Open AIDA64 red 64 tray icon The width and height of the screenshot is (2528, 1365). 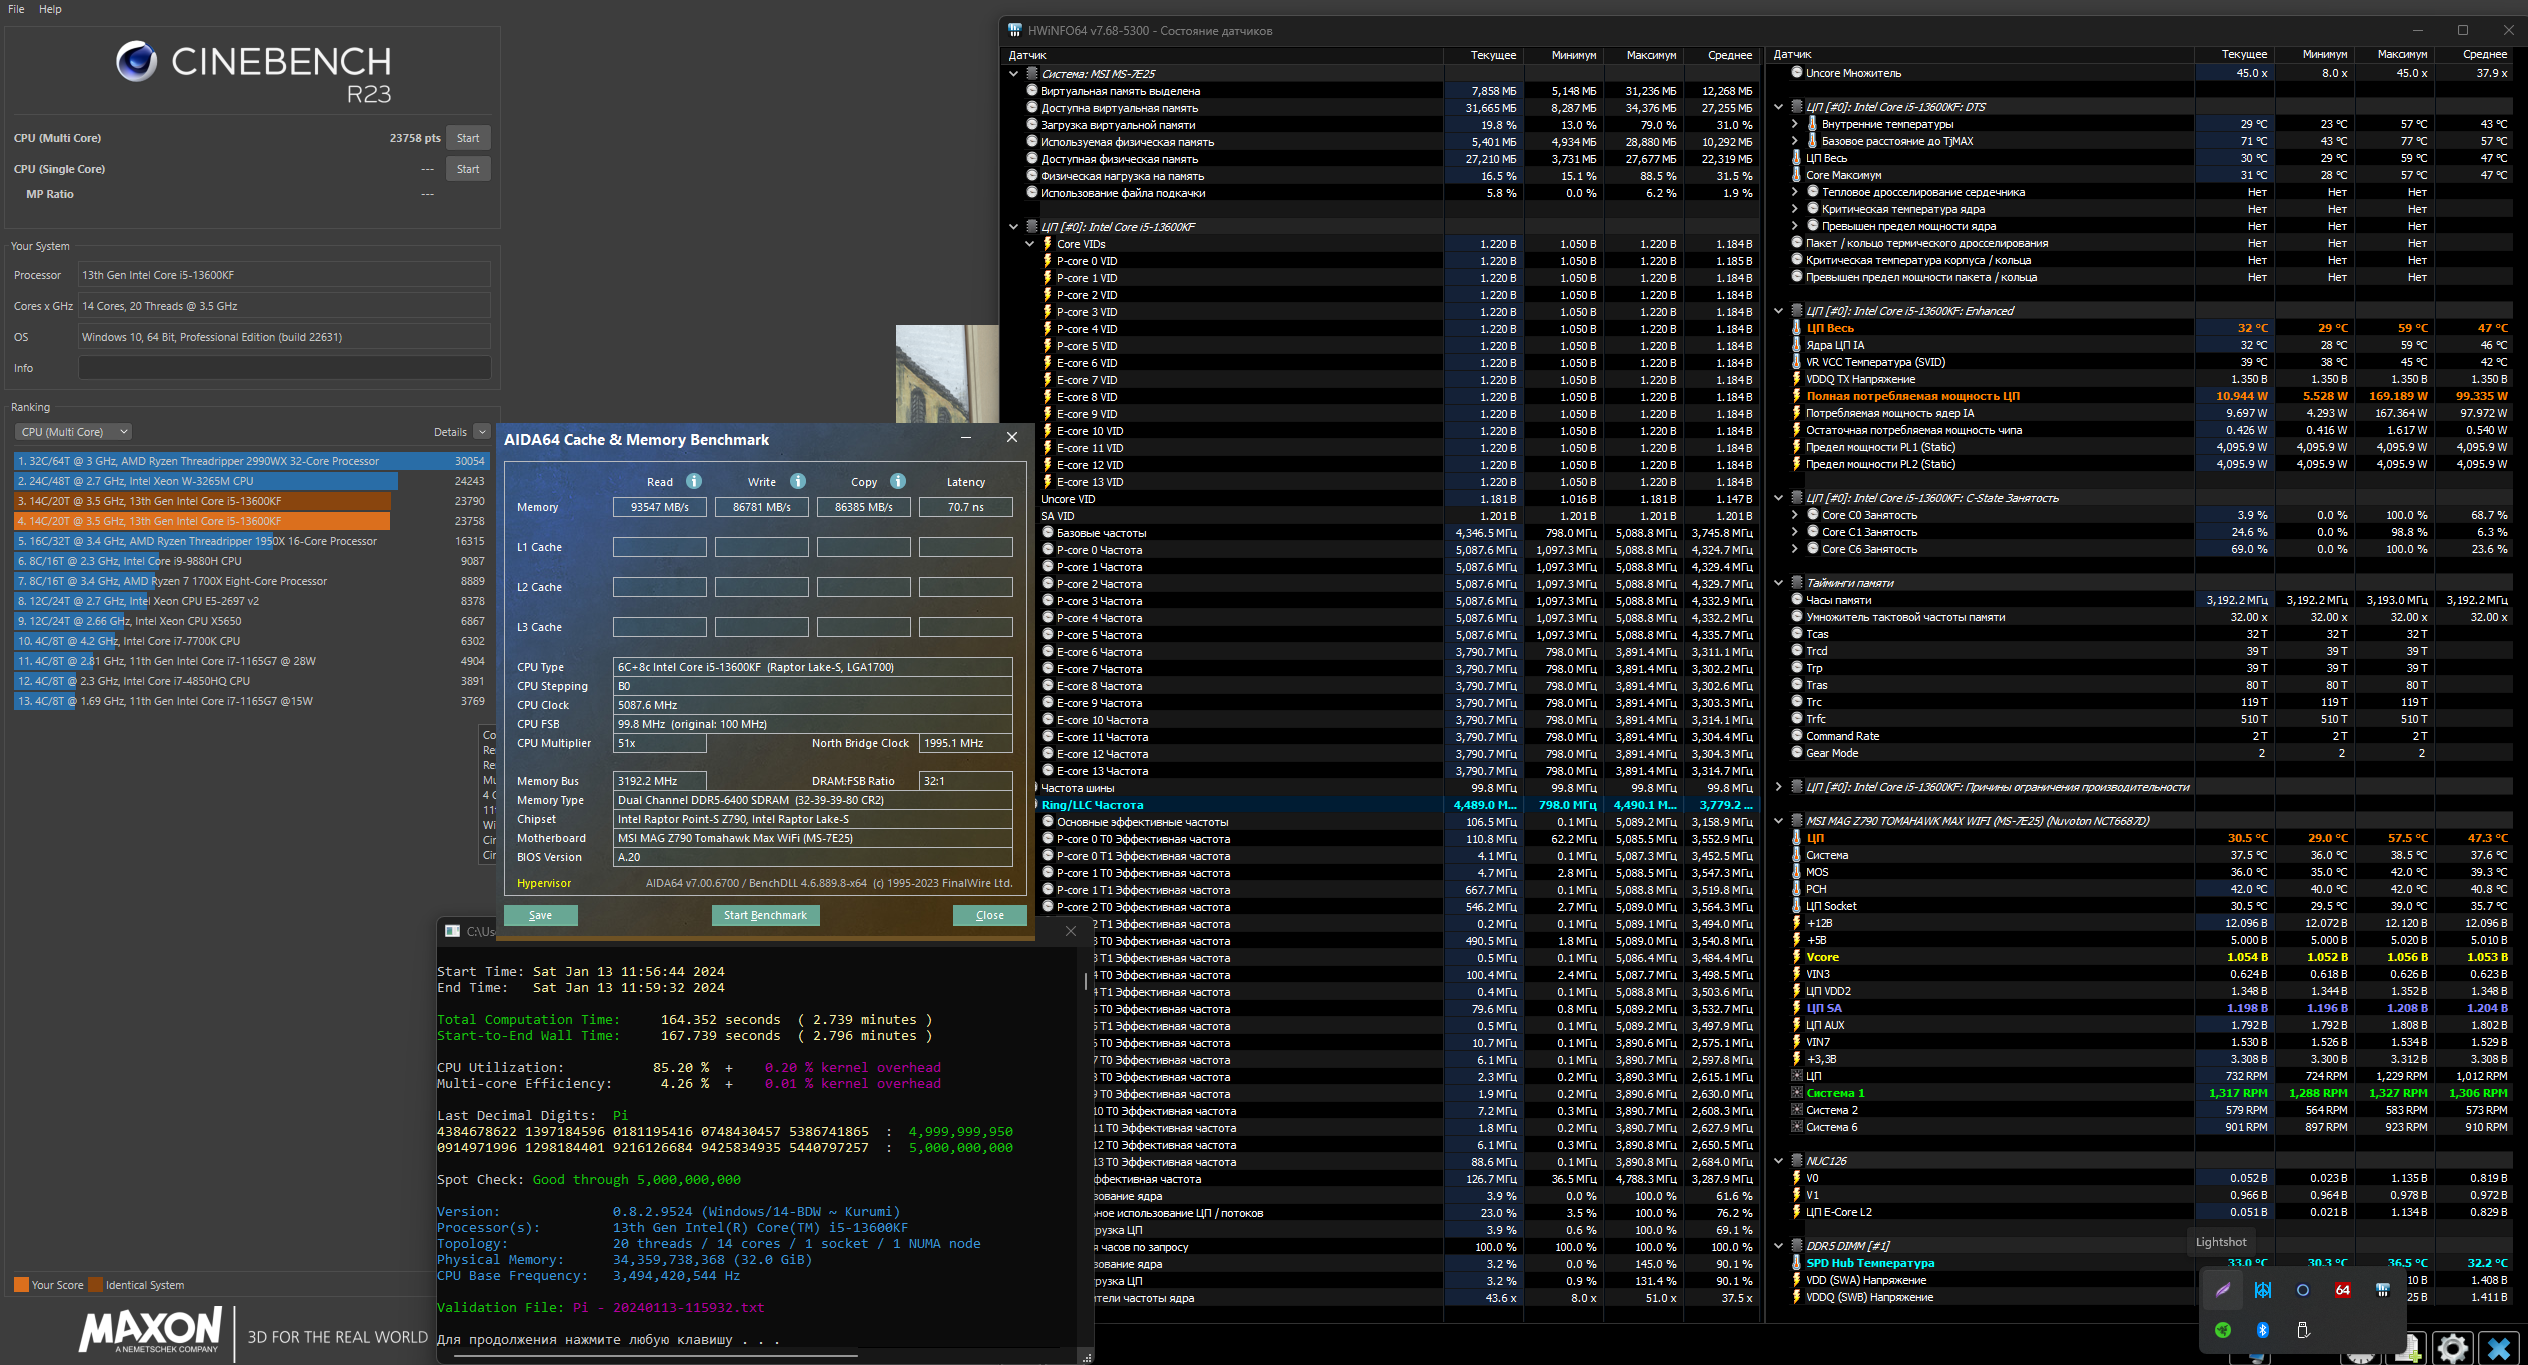[2342, 1290]
